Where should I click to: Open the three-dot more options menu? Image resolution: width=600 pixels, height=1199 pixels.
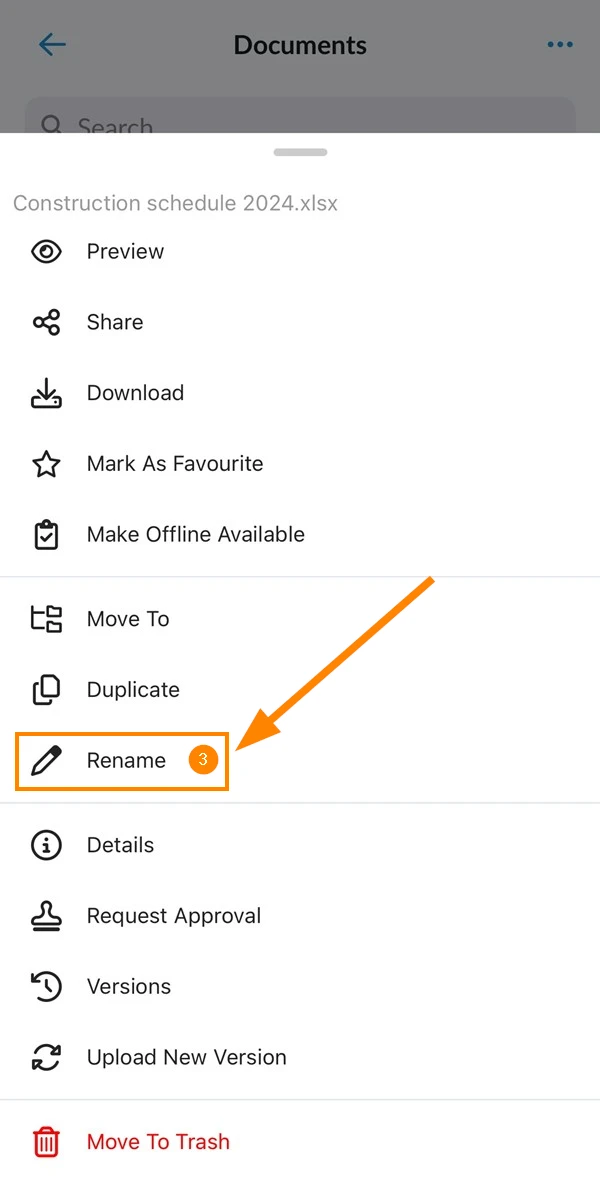pos(559,45)
